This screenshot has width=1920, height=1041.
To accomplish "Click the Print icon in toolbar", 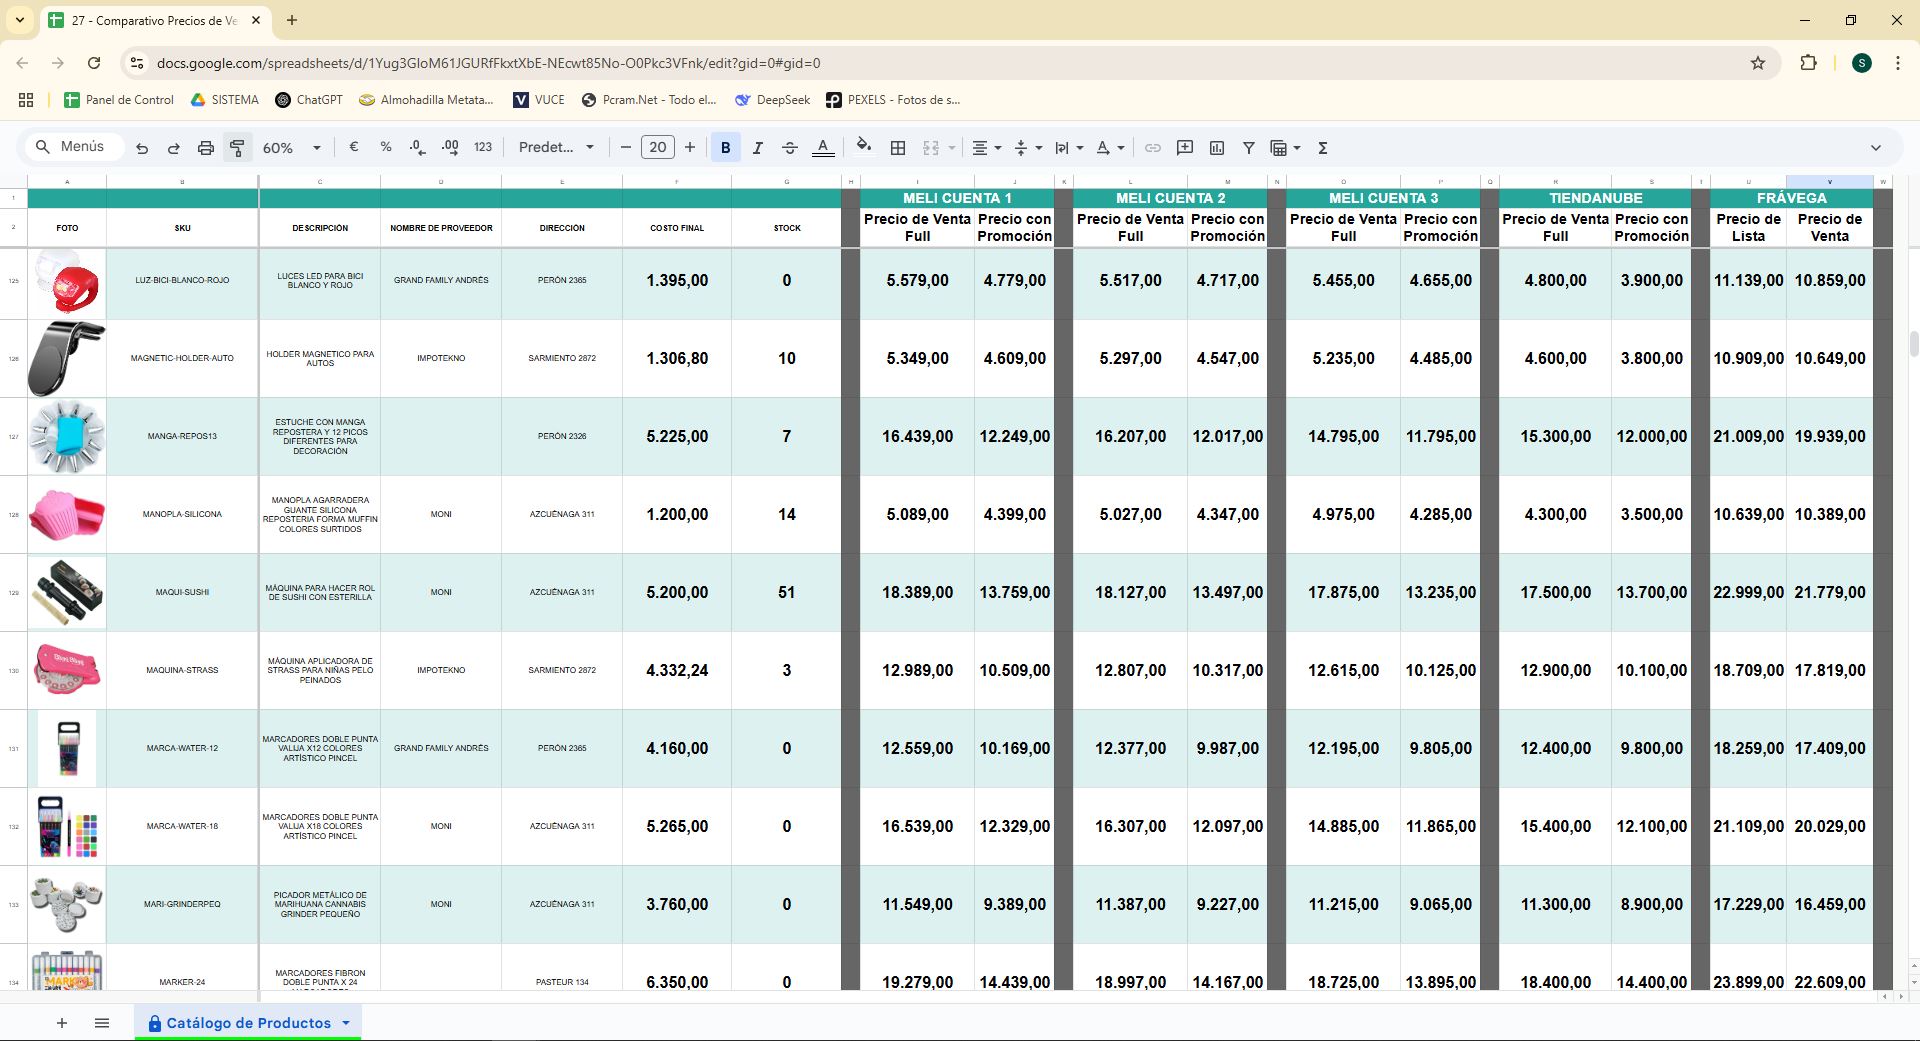I will coord(205,148).
